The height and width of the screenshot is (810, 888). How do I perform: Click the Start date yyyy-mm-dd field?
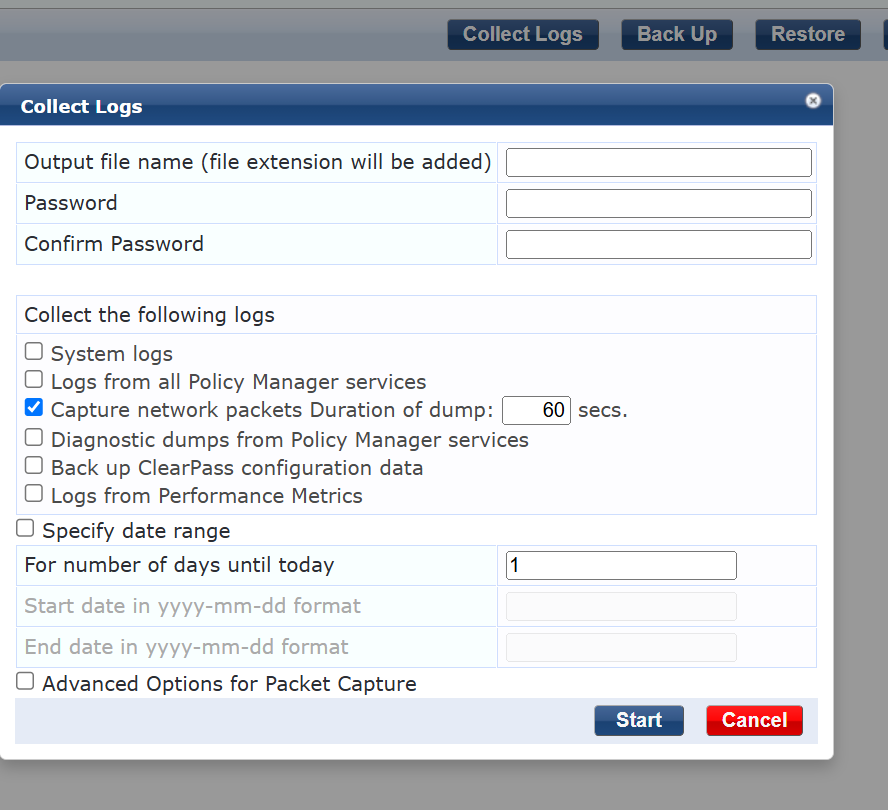tap(621, 606)
